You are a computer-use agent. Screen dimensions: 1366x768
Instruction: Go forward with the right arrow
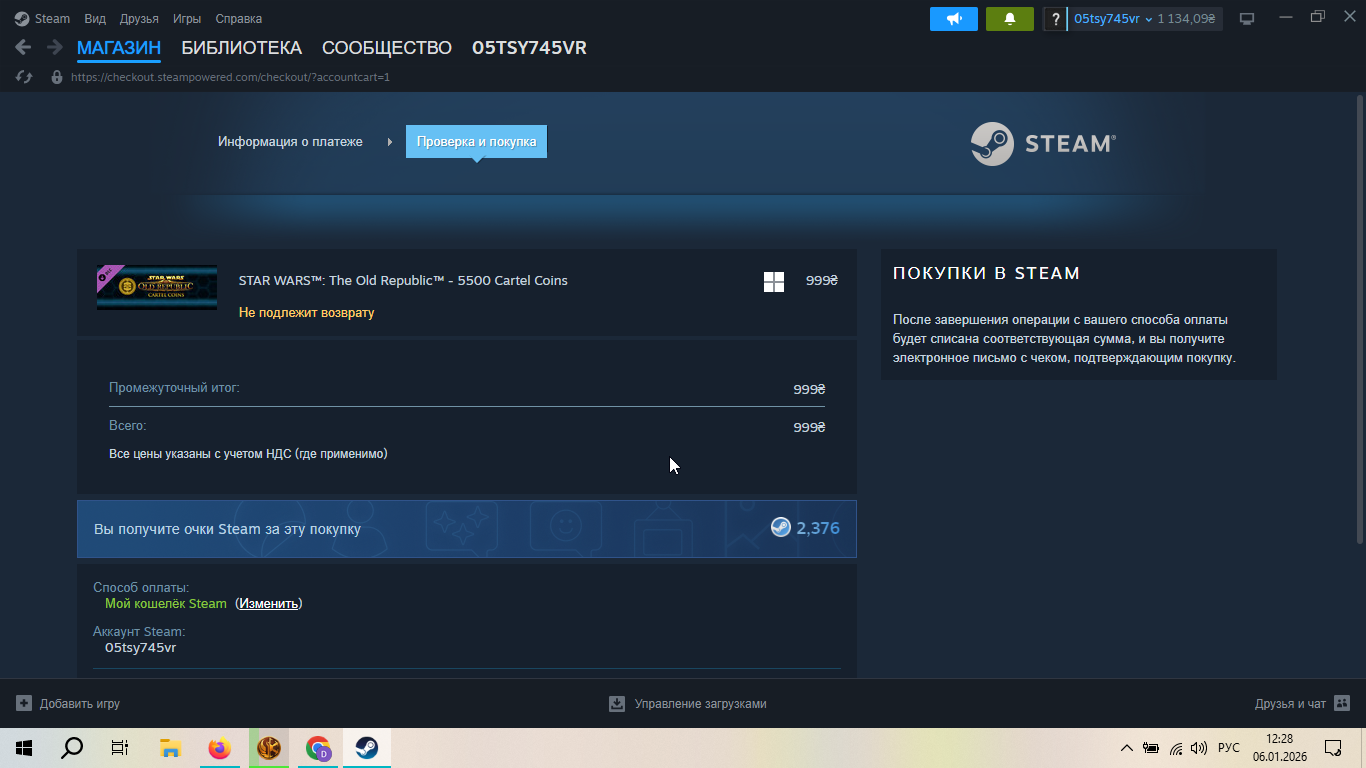pos(54,48)
